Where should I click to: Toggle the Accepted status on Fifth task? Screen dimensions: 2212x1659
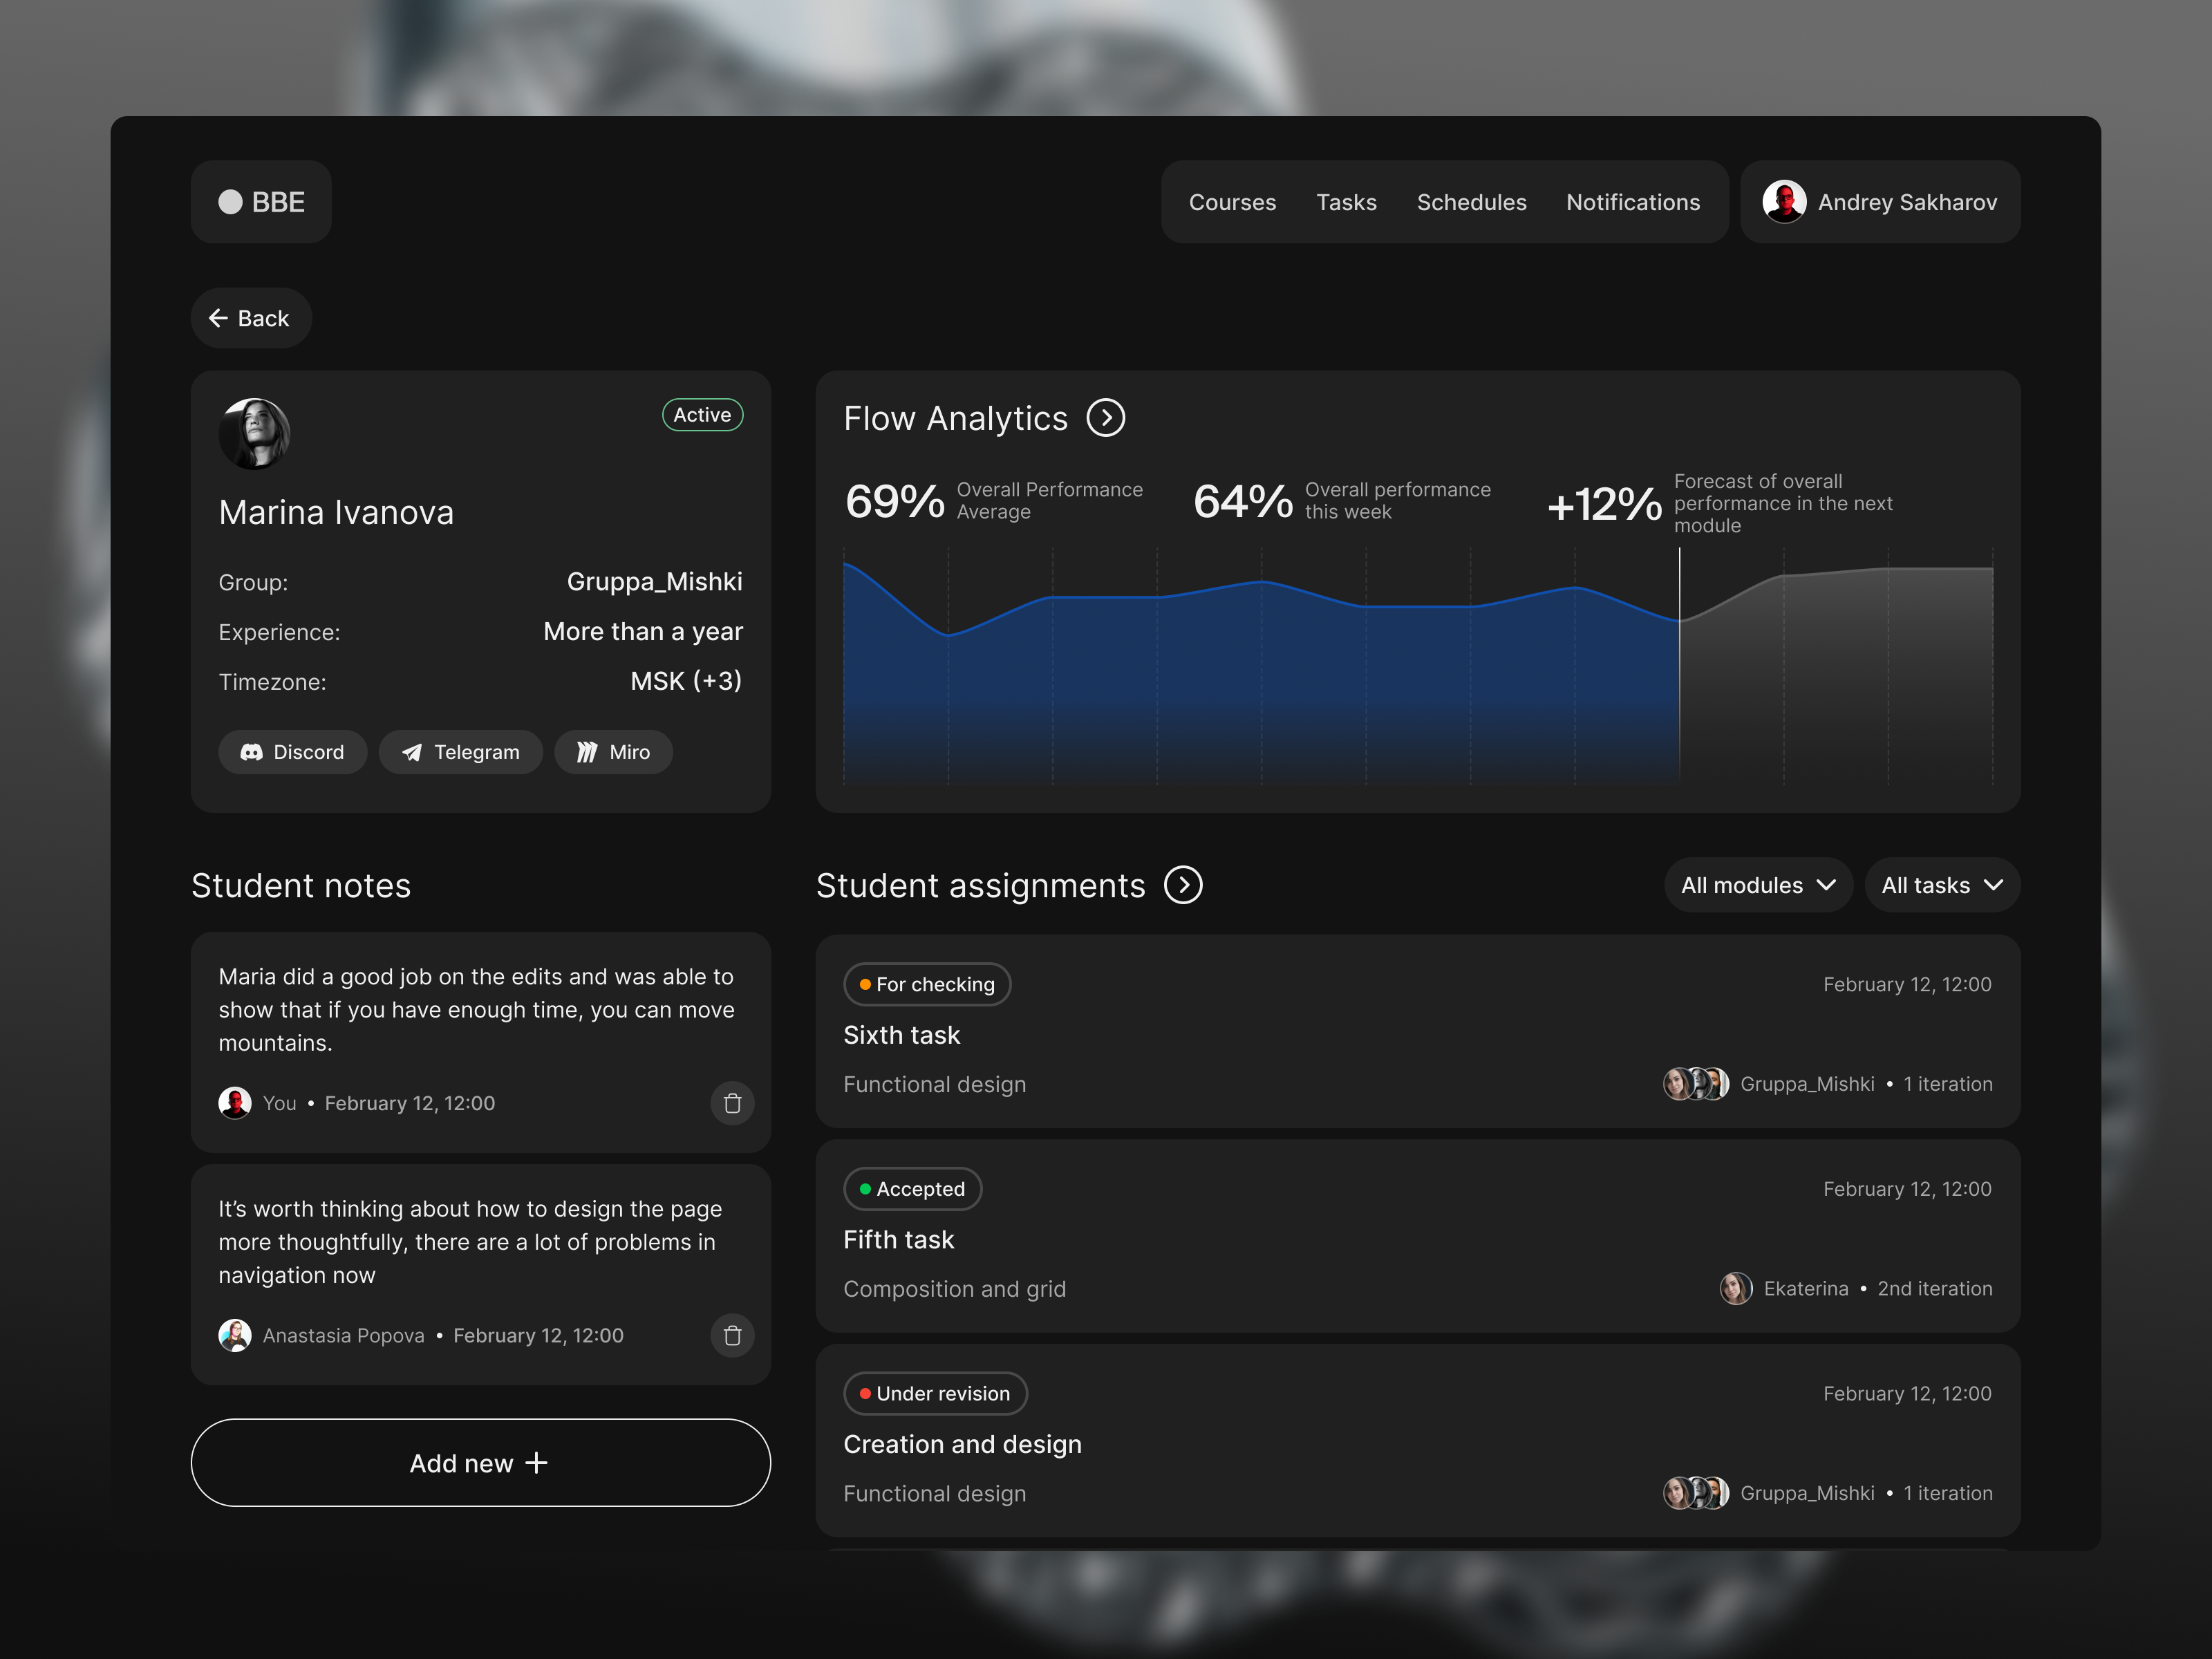(x=912, y=1189)
